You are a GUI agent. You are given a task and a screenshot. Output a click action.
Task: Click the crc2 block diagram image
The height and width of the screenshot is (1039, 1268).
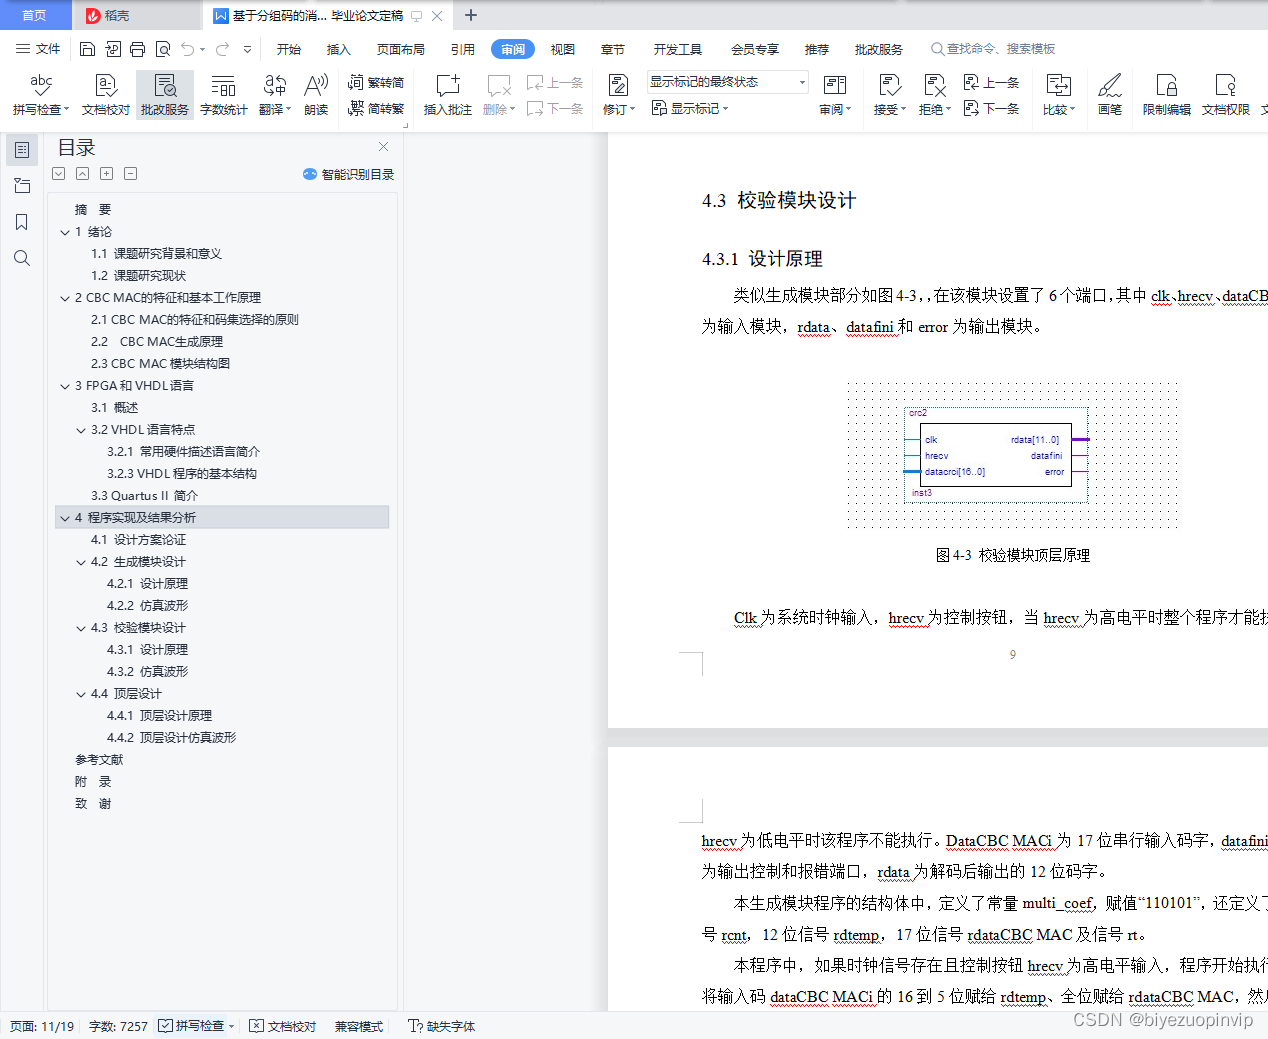pos(1012,455)
